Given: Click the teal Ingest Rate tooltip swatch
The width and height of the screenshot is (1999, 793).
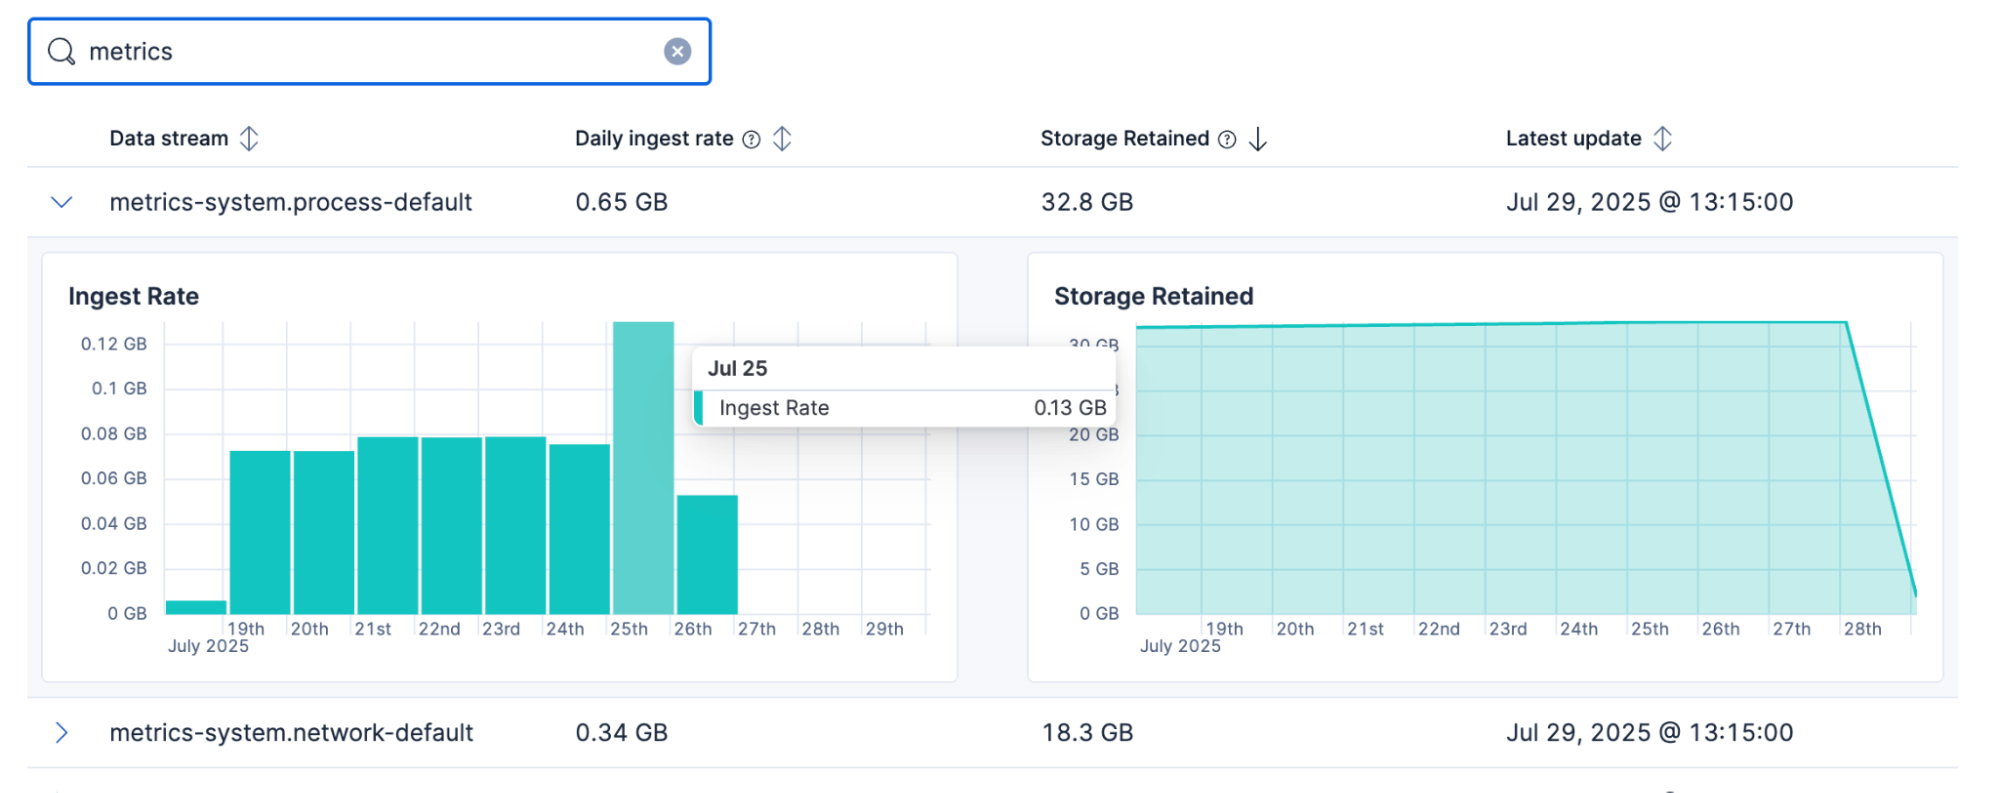Looking at the screenshot, I should [x=699, y=408].
